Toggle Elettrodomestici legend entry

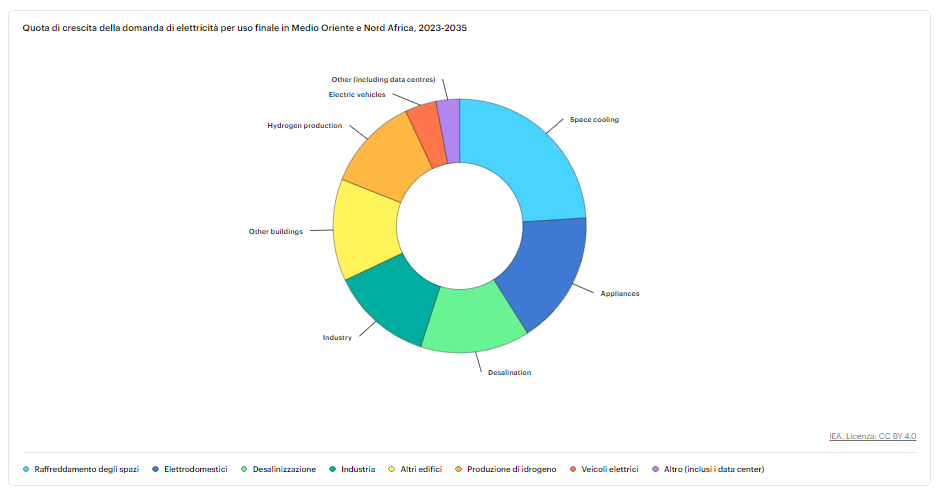pos(196,469)
